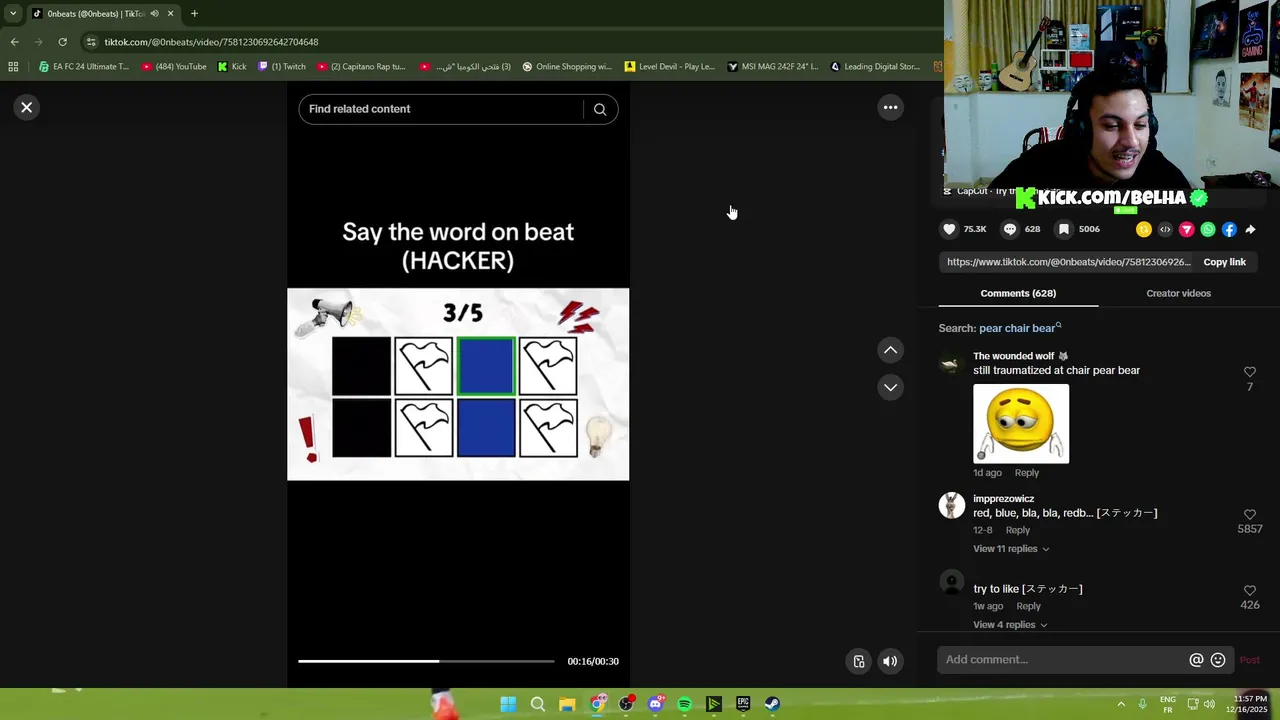Reply to the 'try to like' comment

click(1028, 606)
